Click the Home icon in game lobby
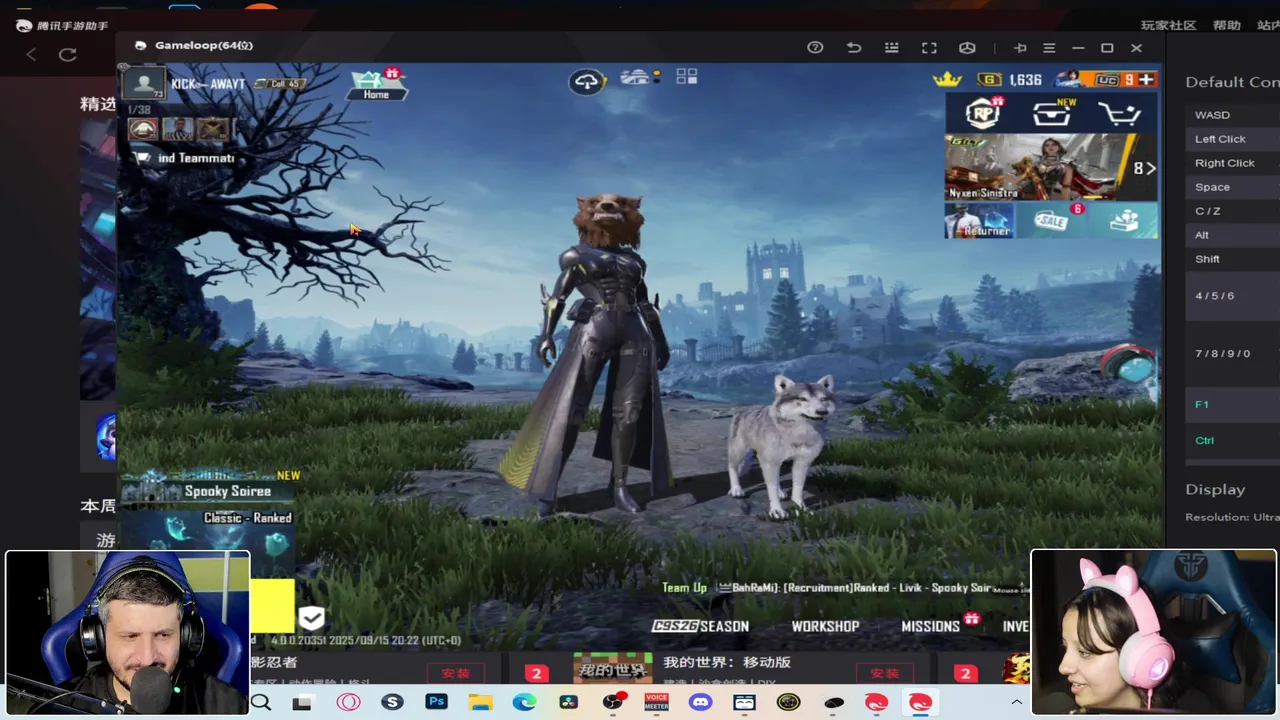 click(377, 84)
